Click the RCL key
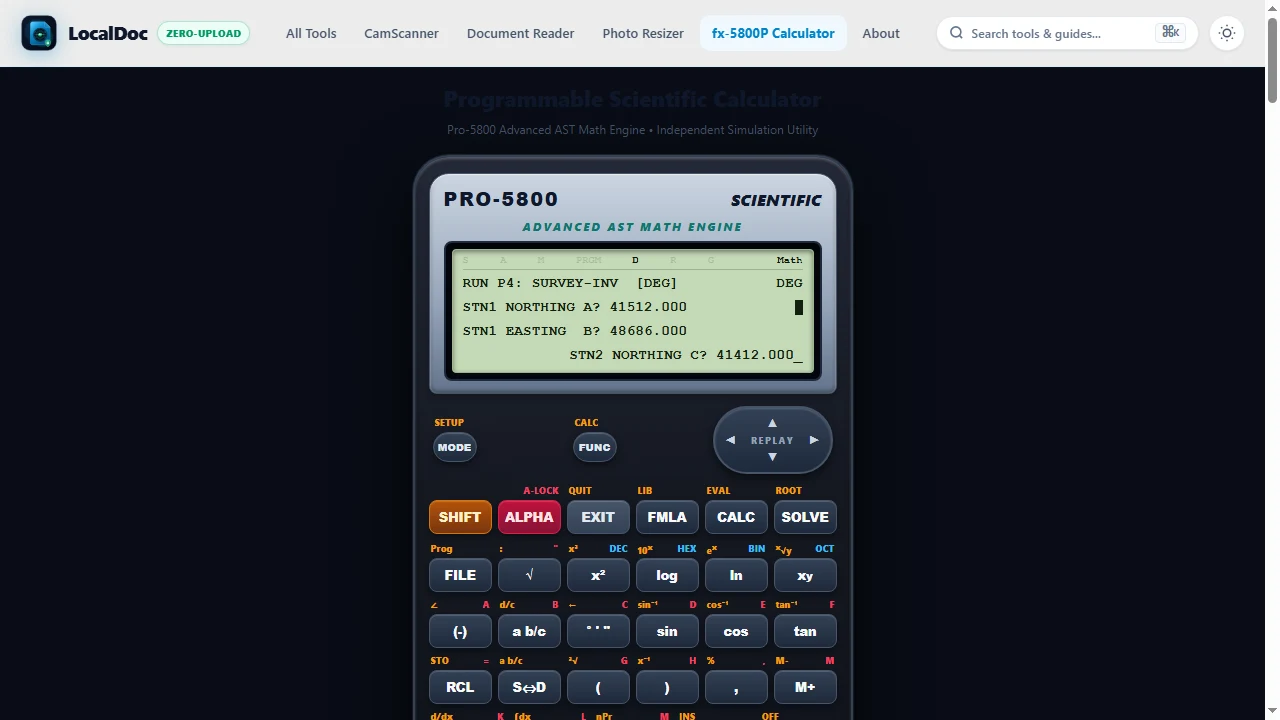This screenshot has height=720, width=1280. point(460,687)
